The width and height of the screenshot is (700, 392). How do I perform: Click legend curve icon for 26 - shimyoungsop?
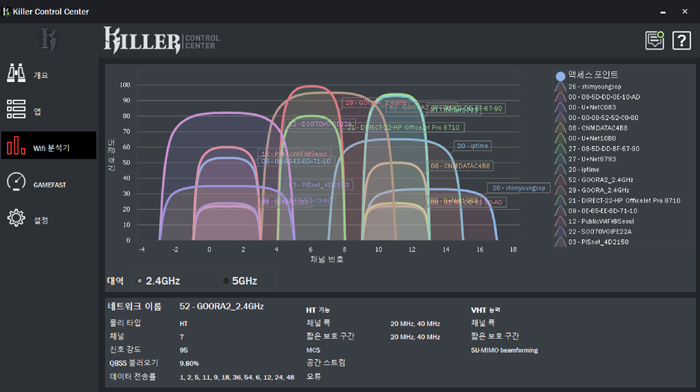tap(560, 87)
